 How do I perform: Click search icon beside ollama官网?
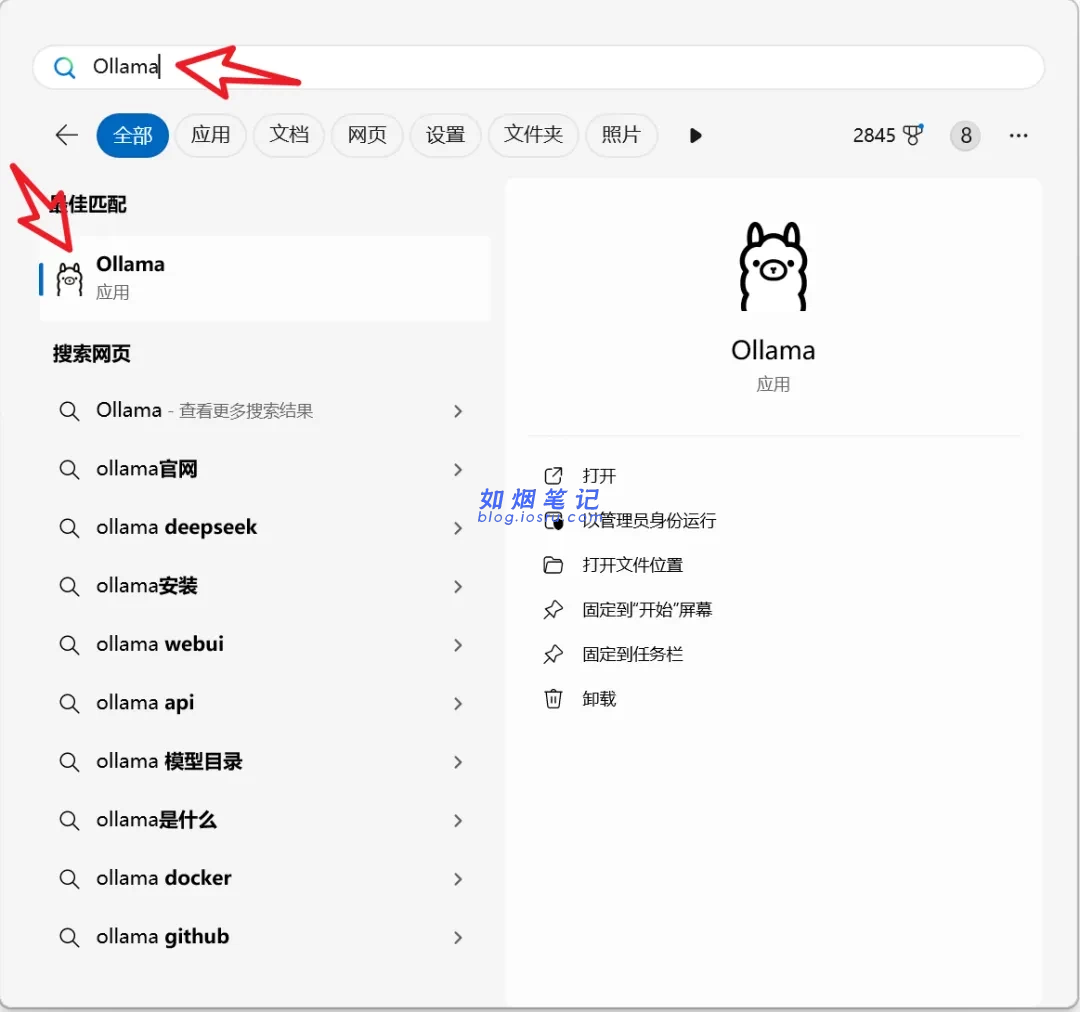point(69,470)
